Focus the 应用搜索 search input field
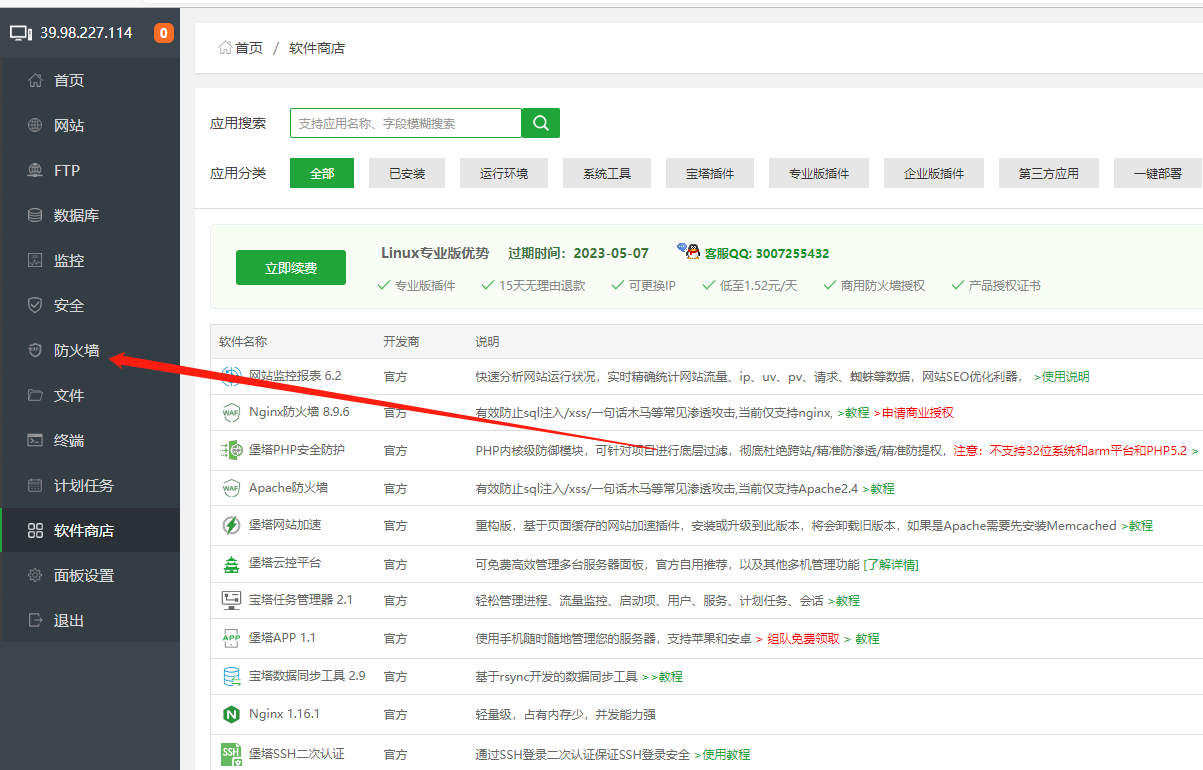Viewport: 1203px width, 770px height. [406, 123]
